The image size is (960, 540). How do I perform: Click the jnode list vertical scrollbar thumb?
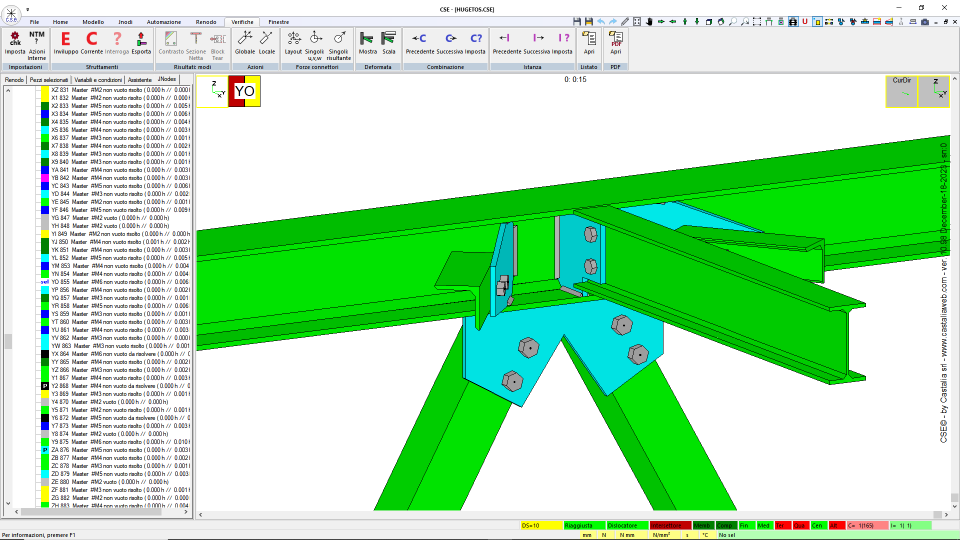point(8,341)
